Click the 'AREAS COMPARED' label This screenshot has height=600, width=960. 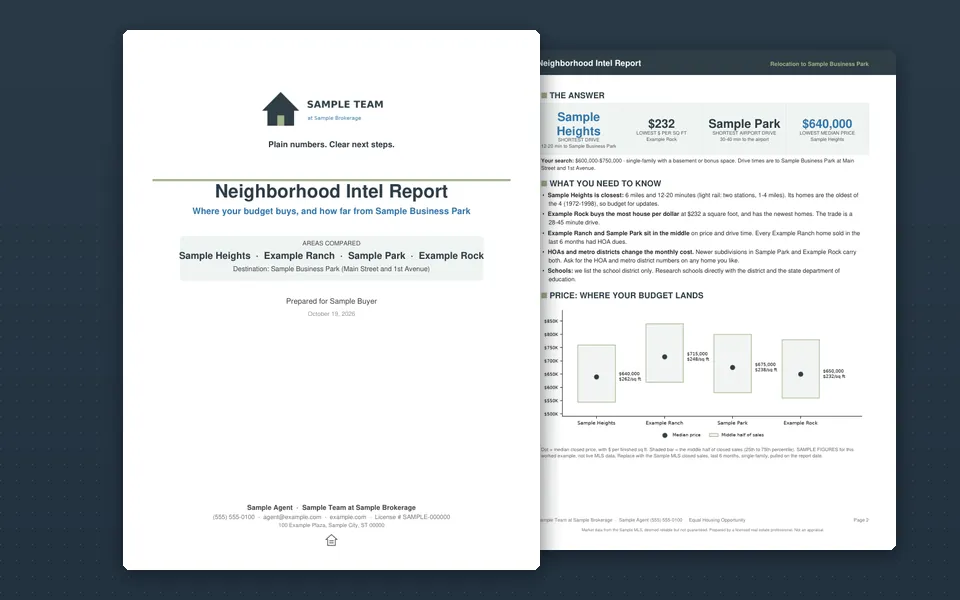click(x=331, y=243)
